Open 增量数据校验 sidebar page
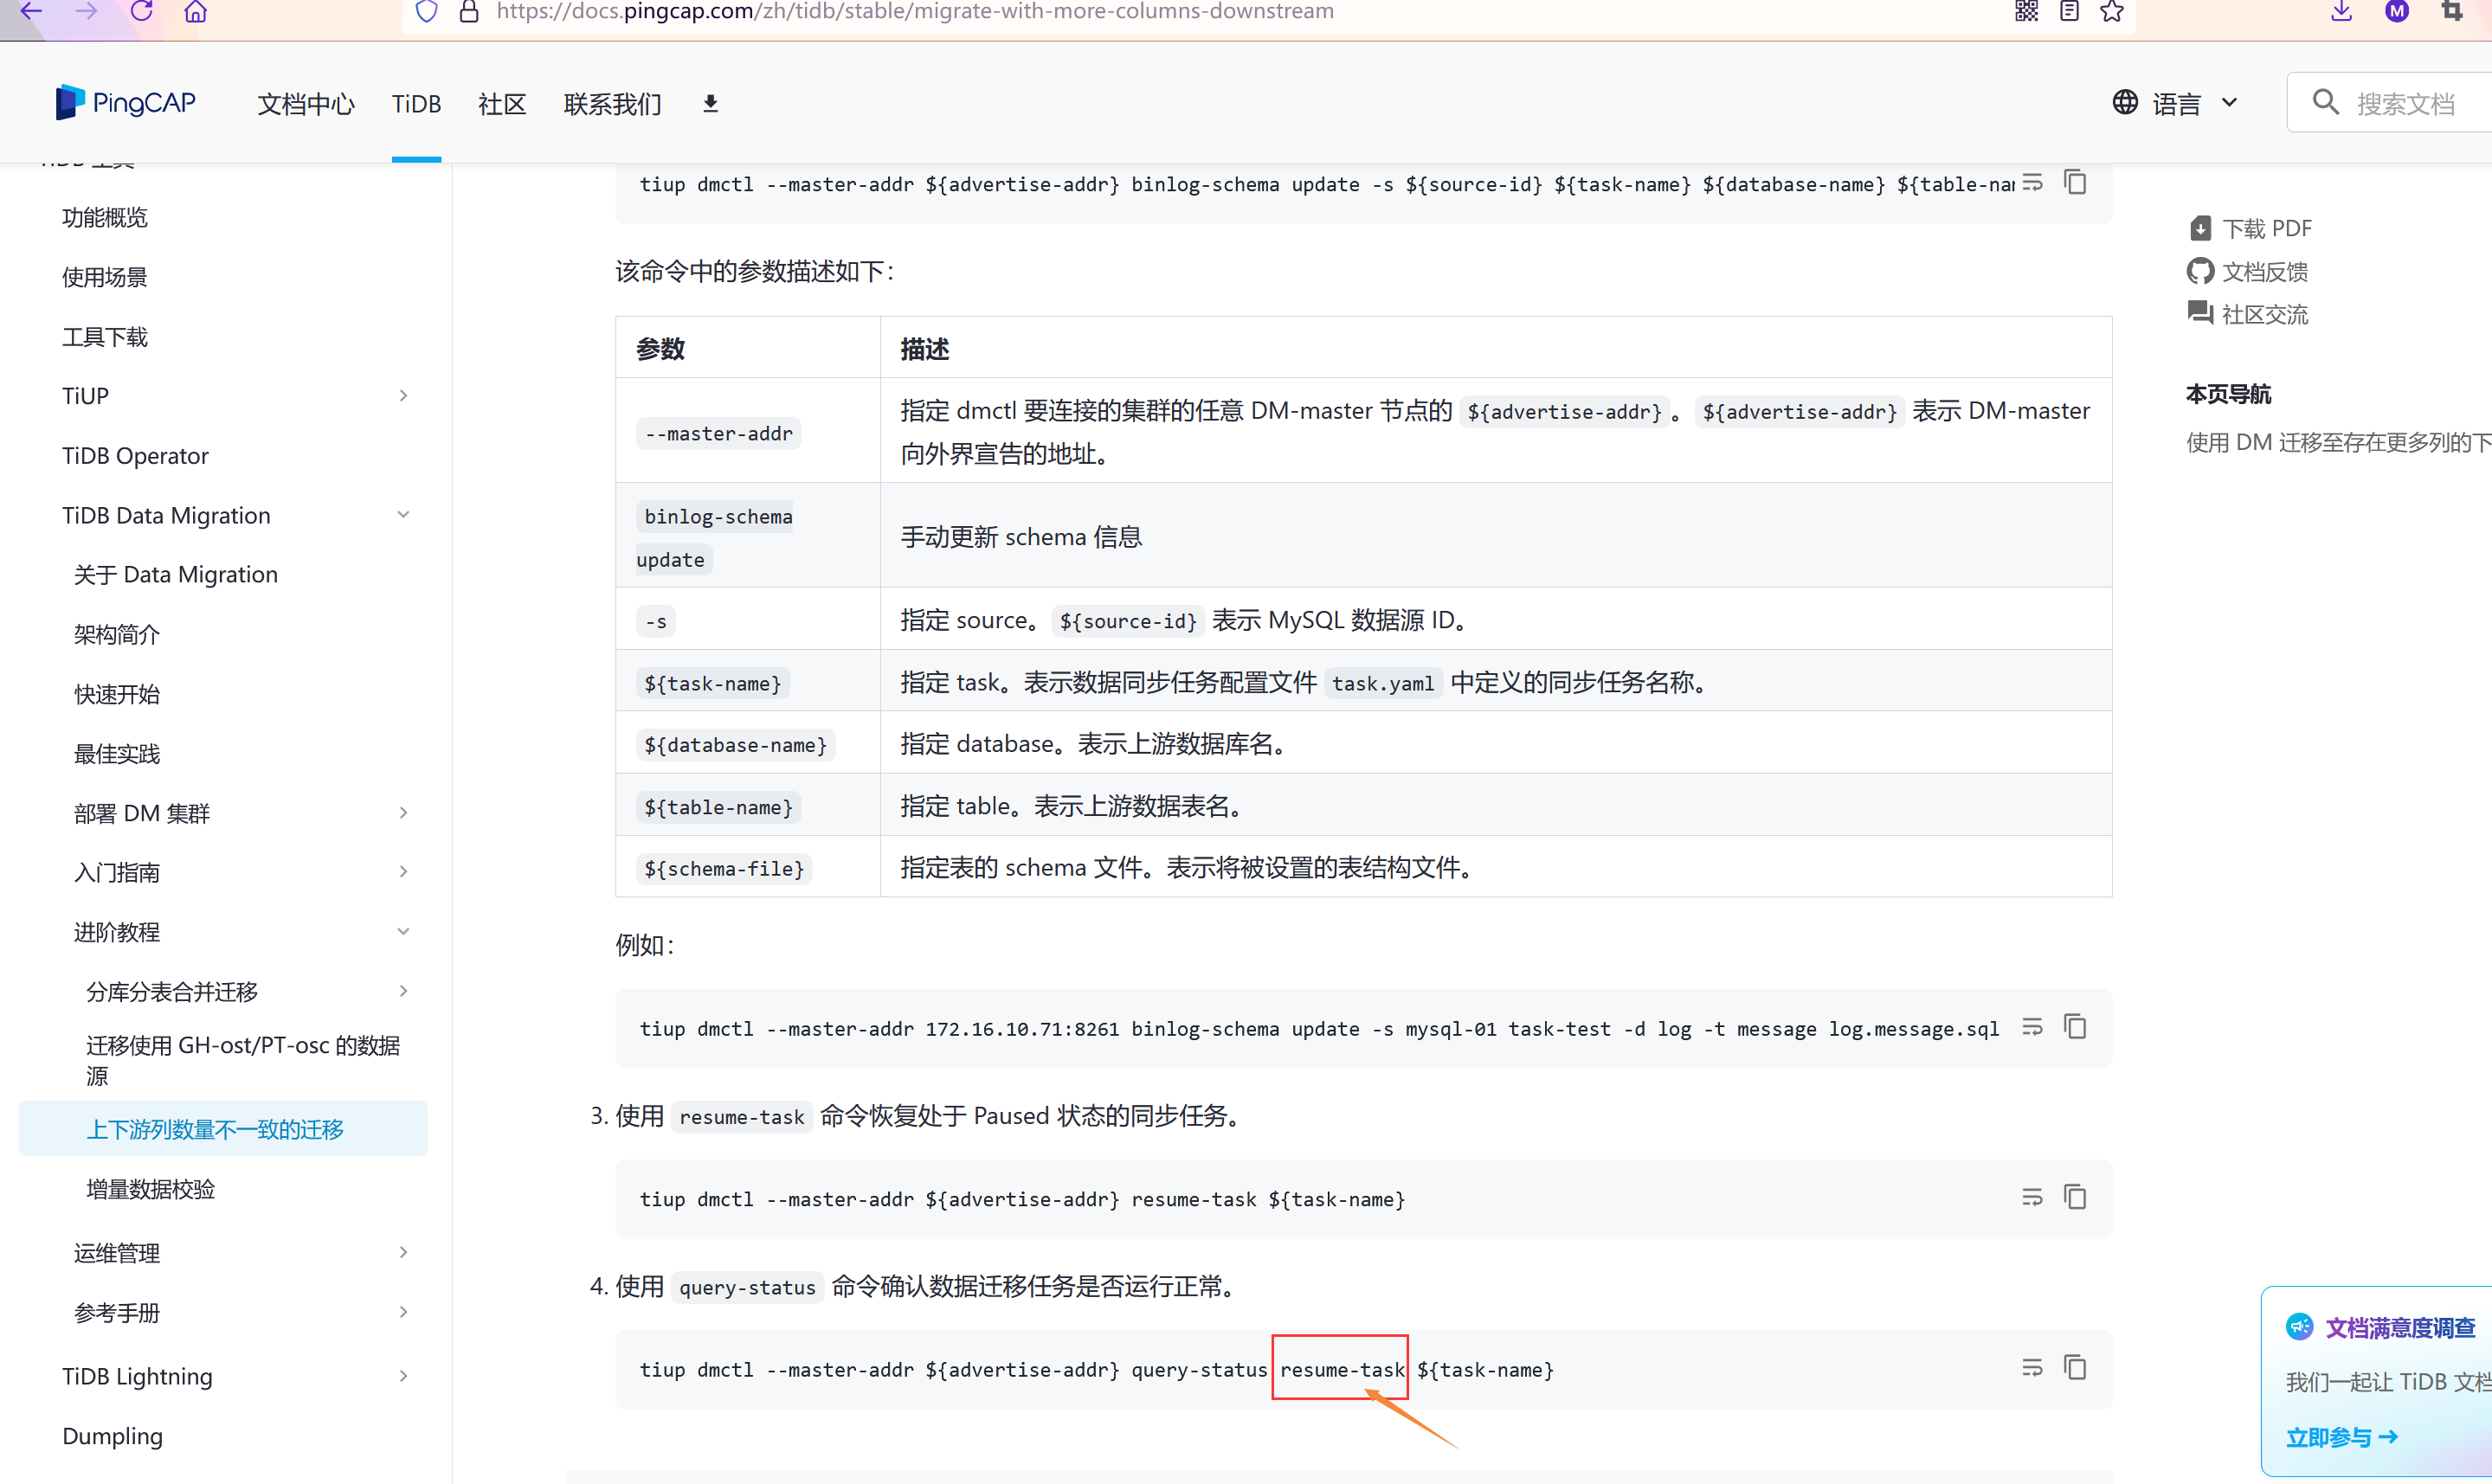Screen dimensions: 2492x1484 [151, 1189]
